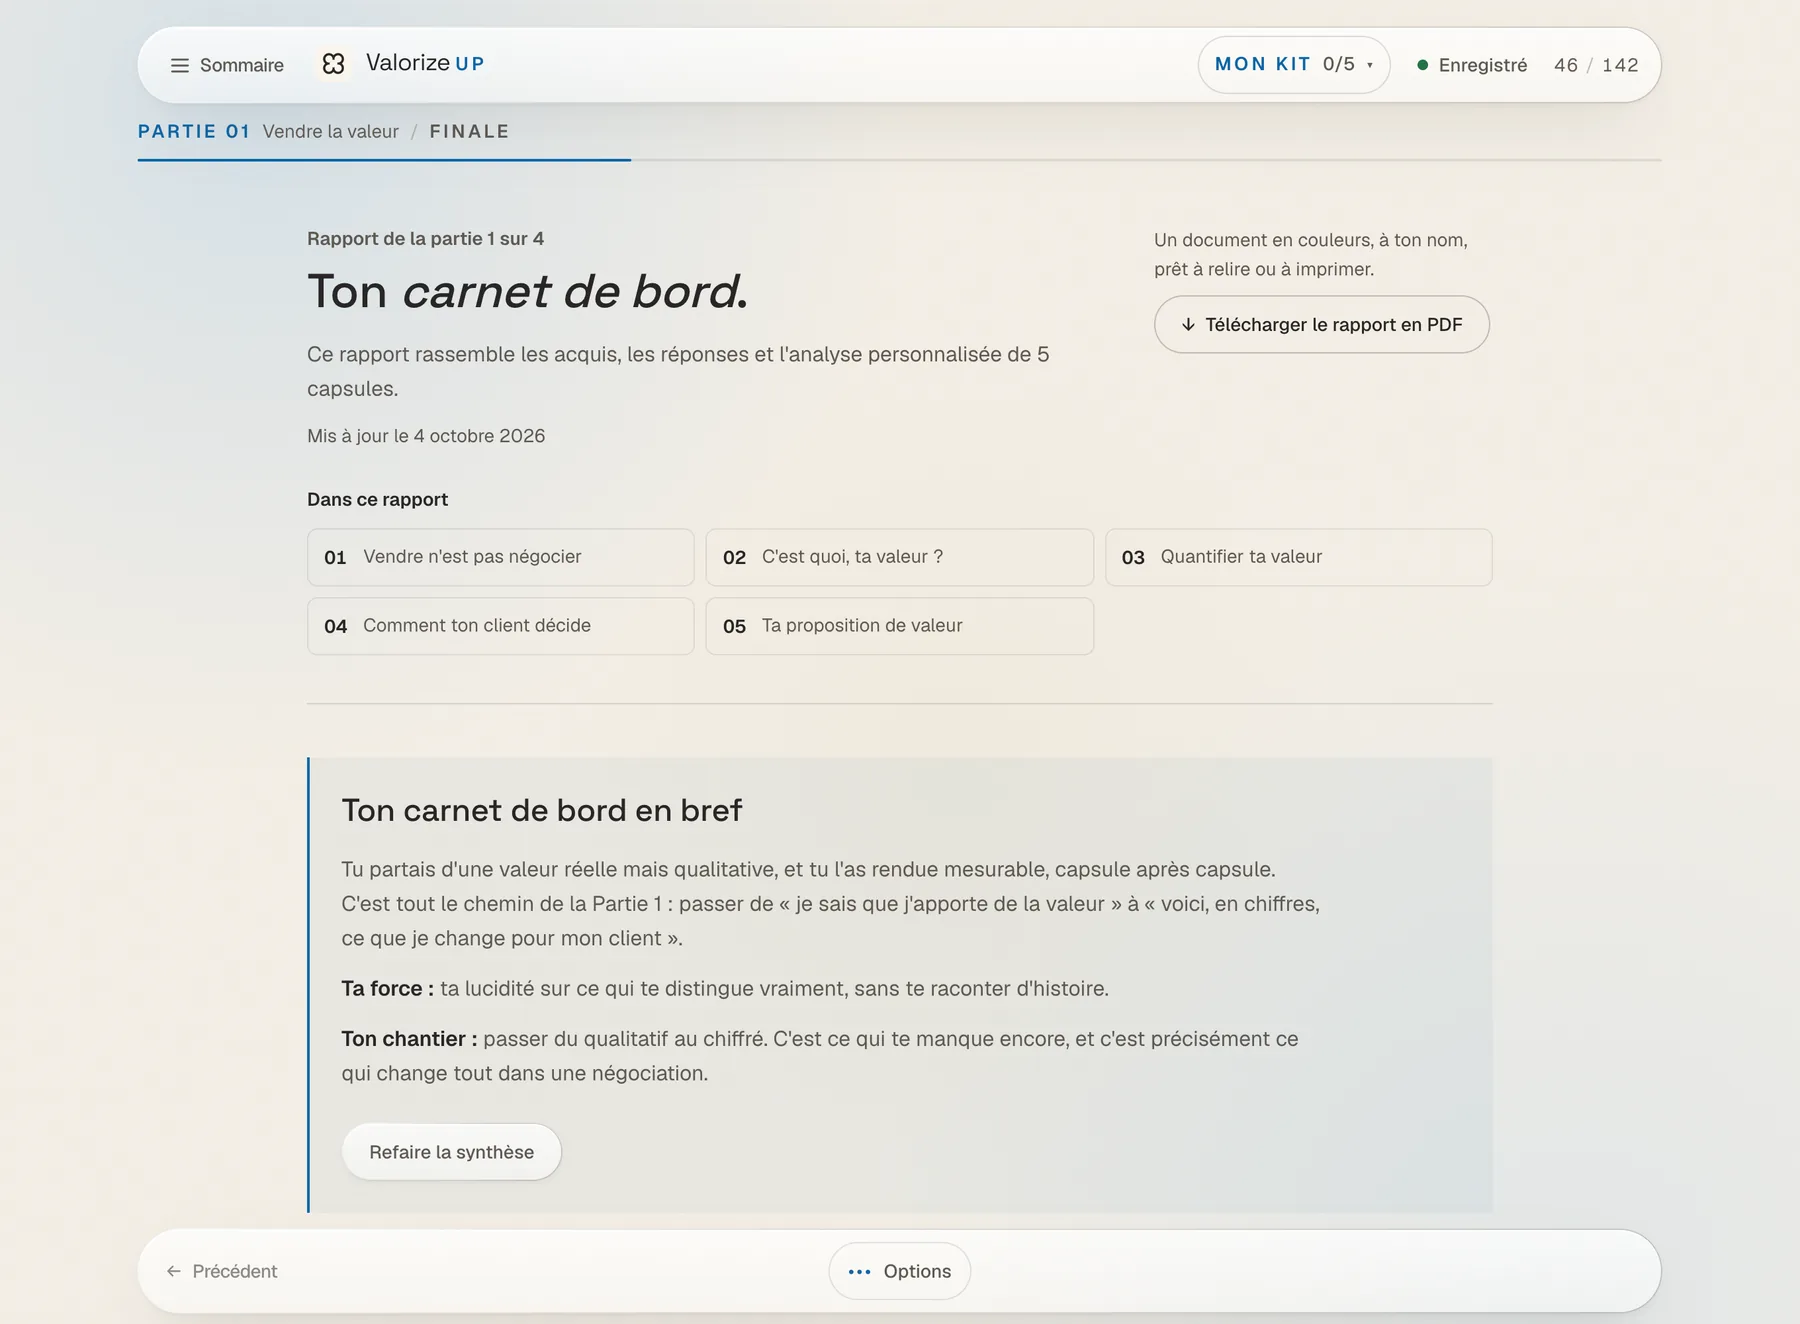Click the Dans ce rapport heading
Image resolution: width=1800 pixels, height=1324 pixels.
pyautogui.click(x=377, y=499)
